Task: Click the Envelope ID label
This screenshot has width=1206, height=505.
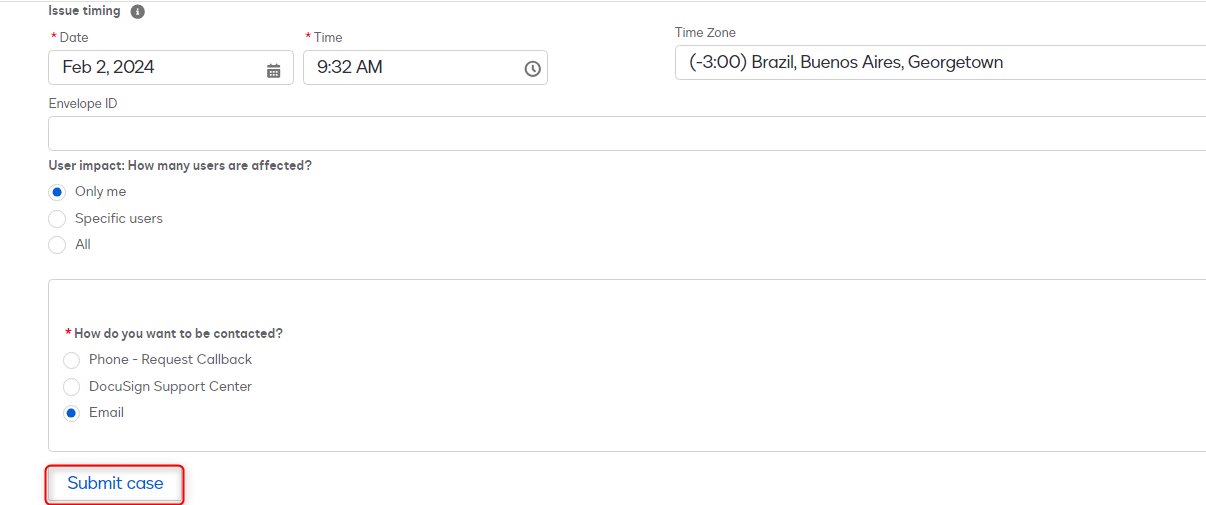Action: (83, 104)
